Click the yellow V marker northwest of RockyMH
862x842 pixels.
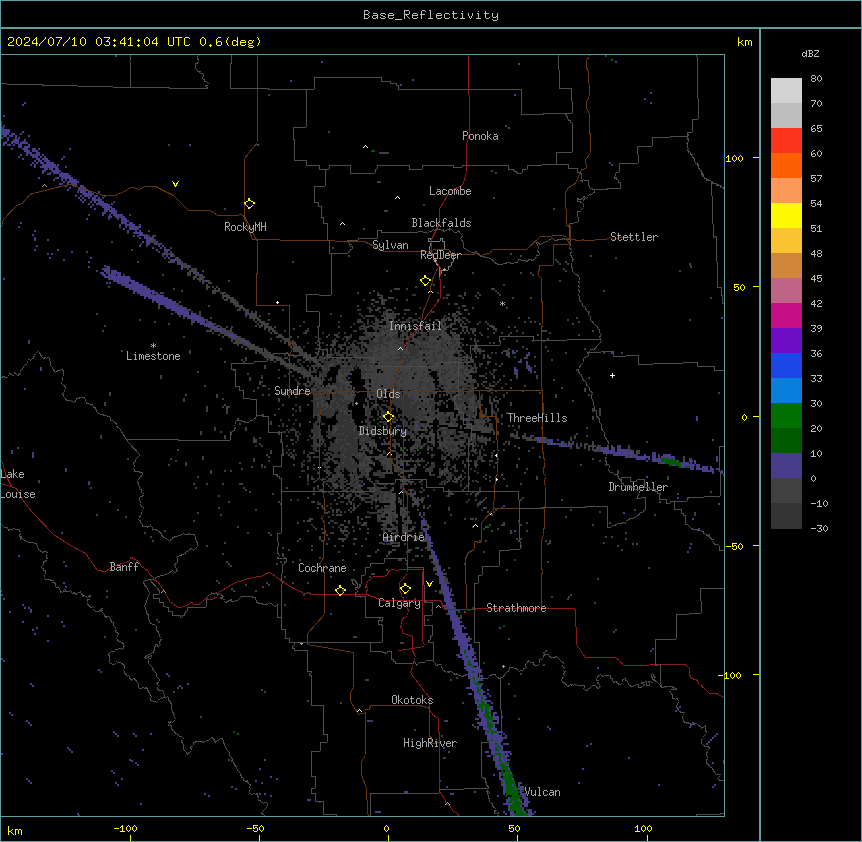(175, 184)
